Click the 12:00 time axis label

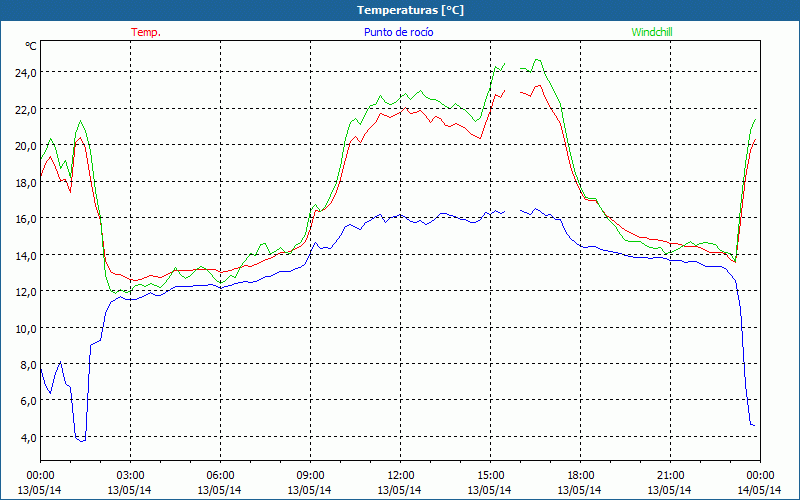pyautogui.click(x=401, y=476)
